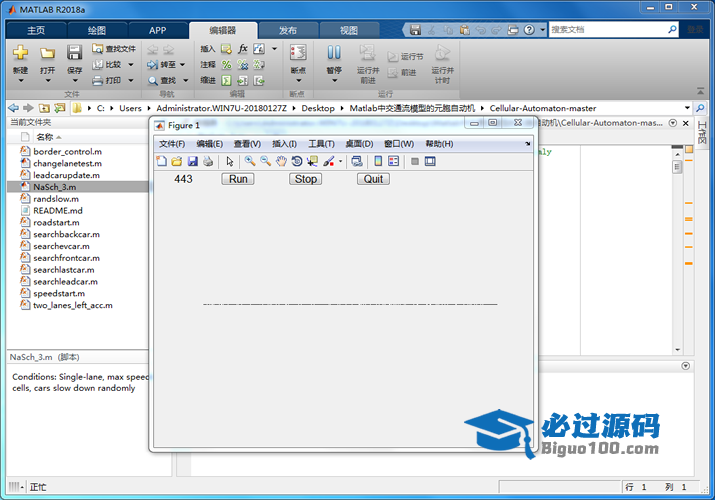This screenshot has width=715, height=500.
Task: Click the New file icon in ribbon
Action: pyautogui.click(x=20, y=52)
